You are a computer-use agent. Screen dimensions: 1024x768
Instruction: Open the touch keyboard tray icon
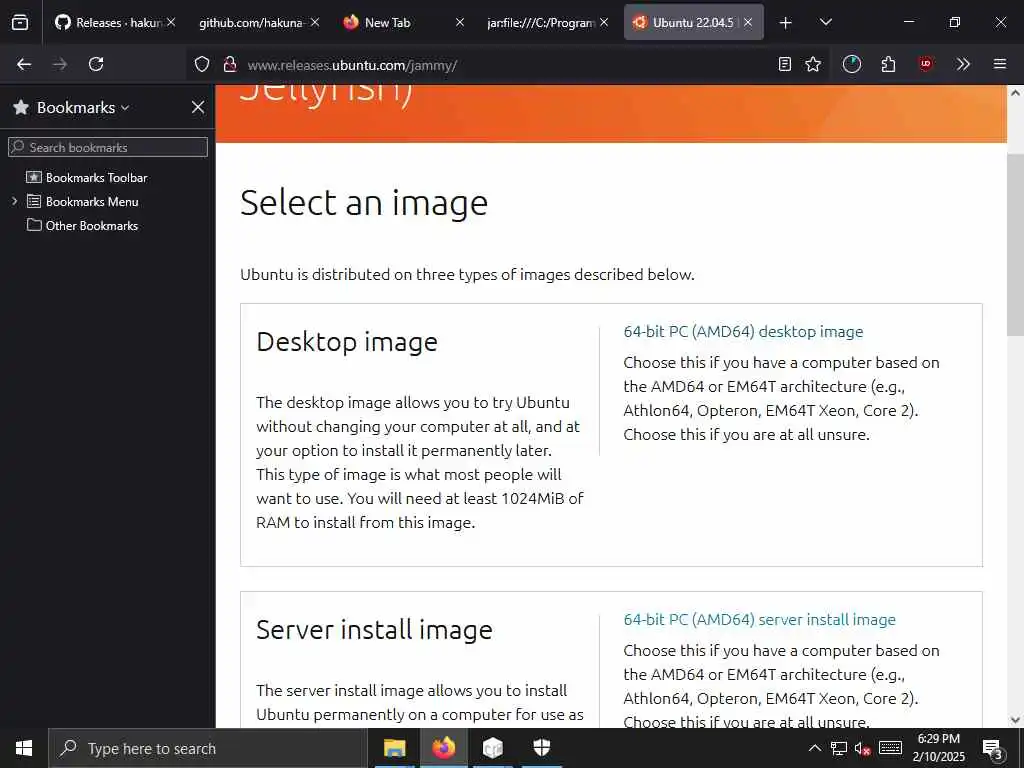point(890,748)
